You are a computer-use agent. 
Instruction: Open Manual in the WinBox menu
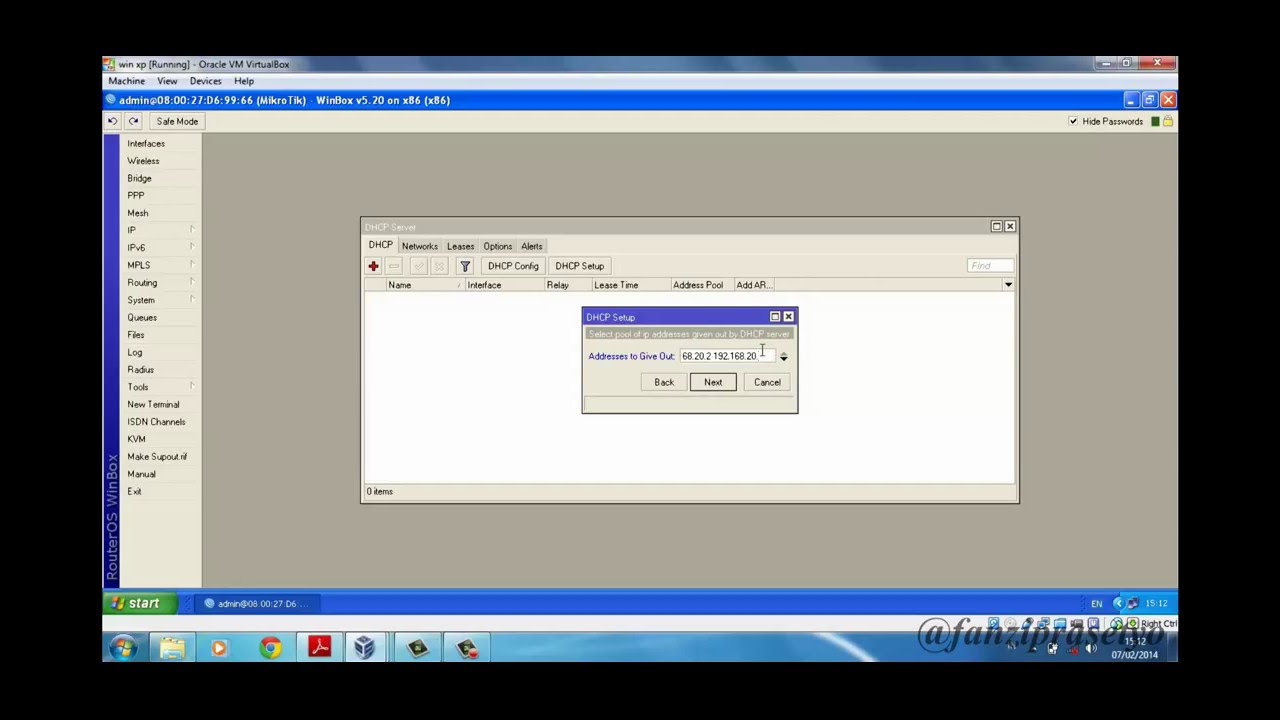(x=141, y=474)
